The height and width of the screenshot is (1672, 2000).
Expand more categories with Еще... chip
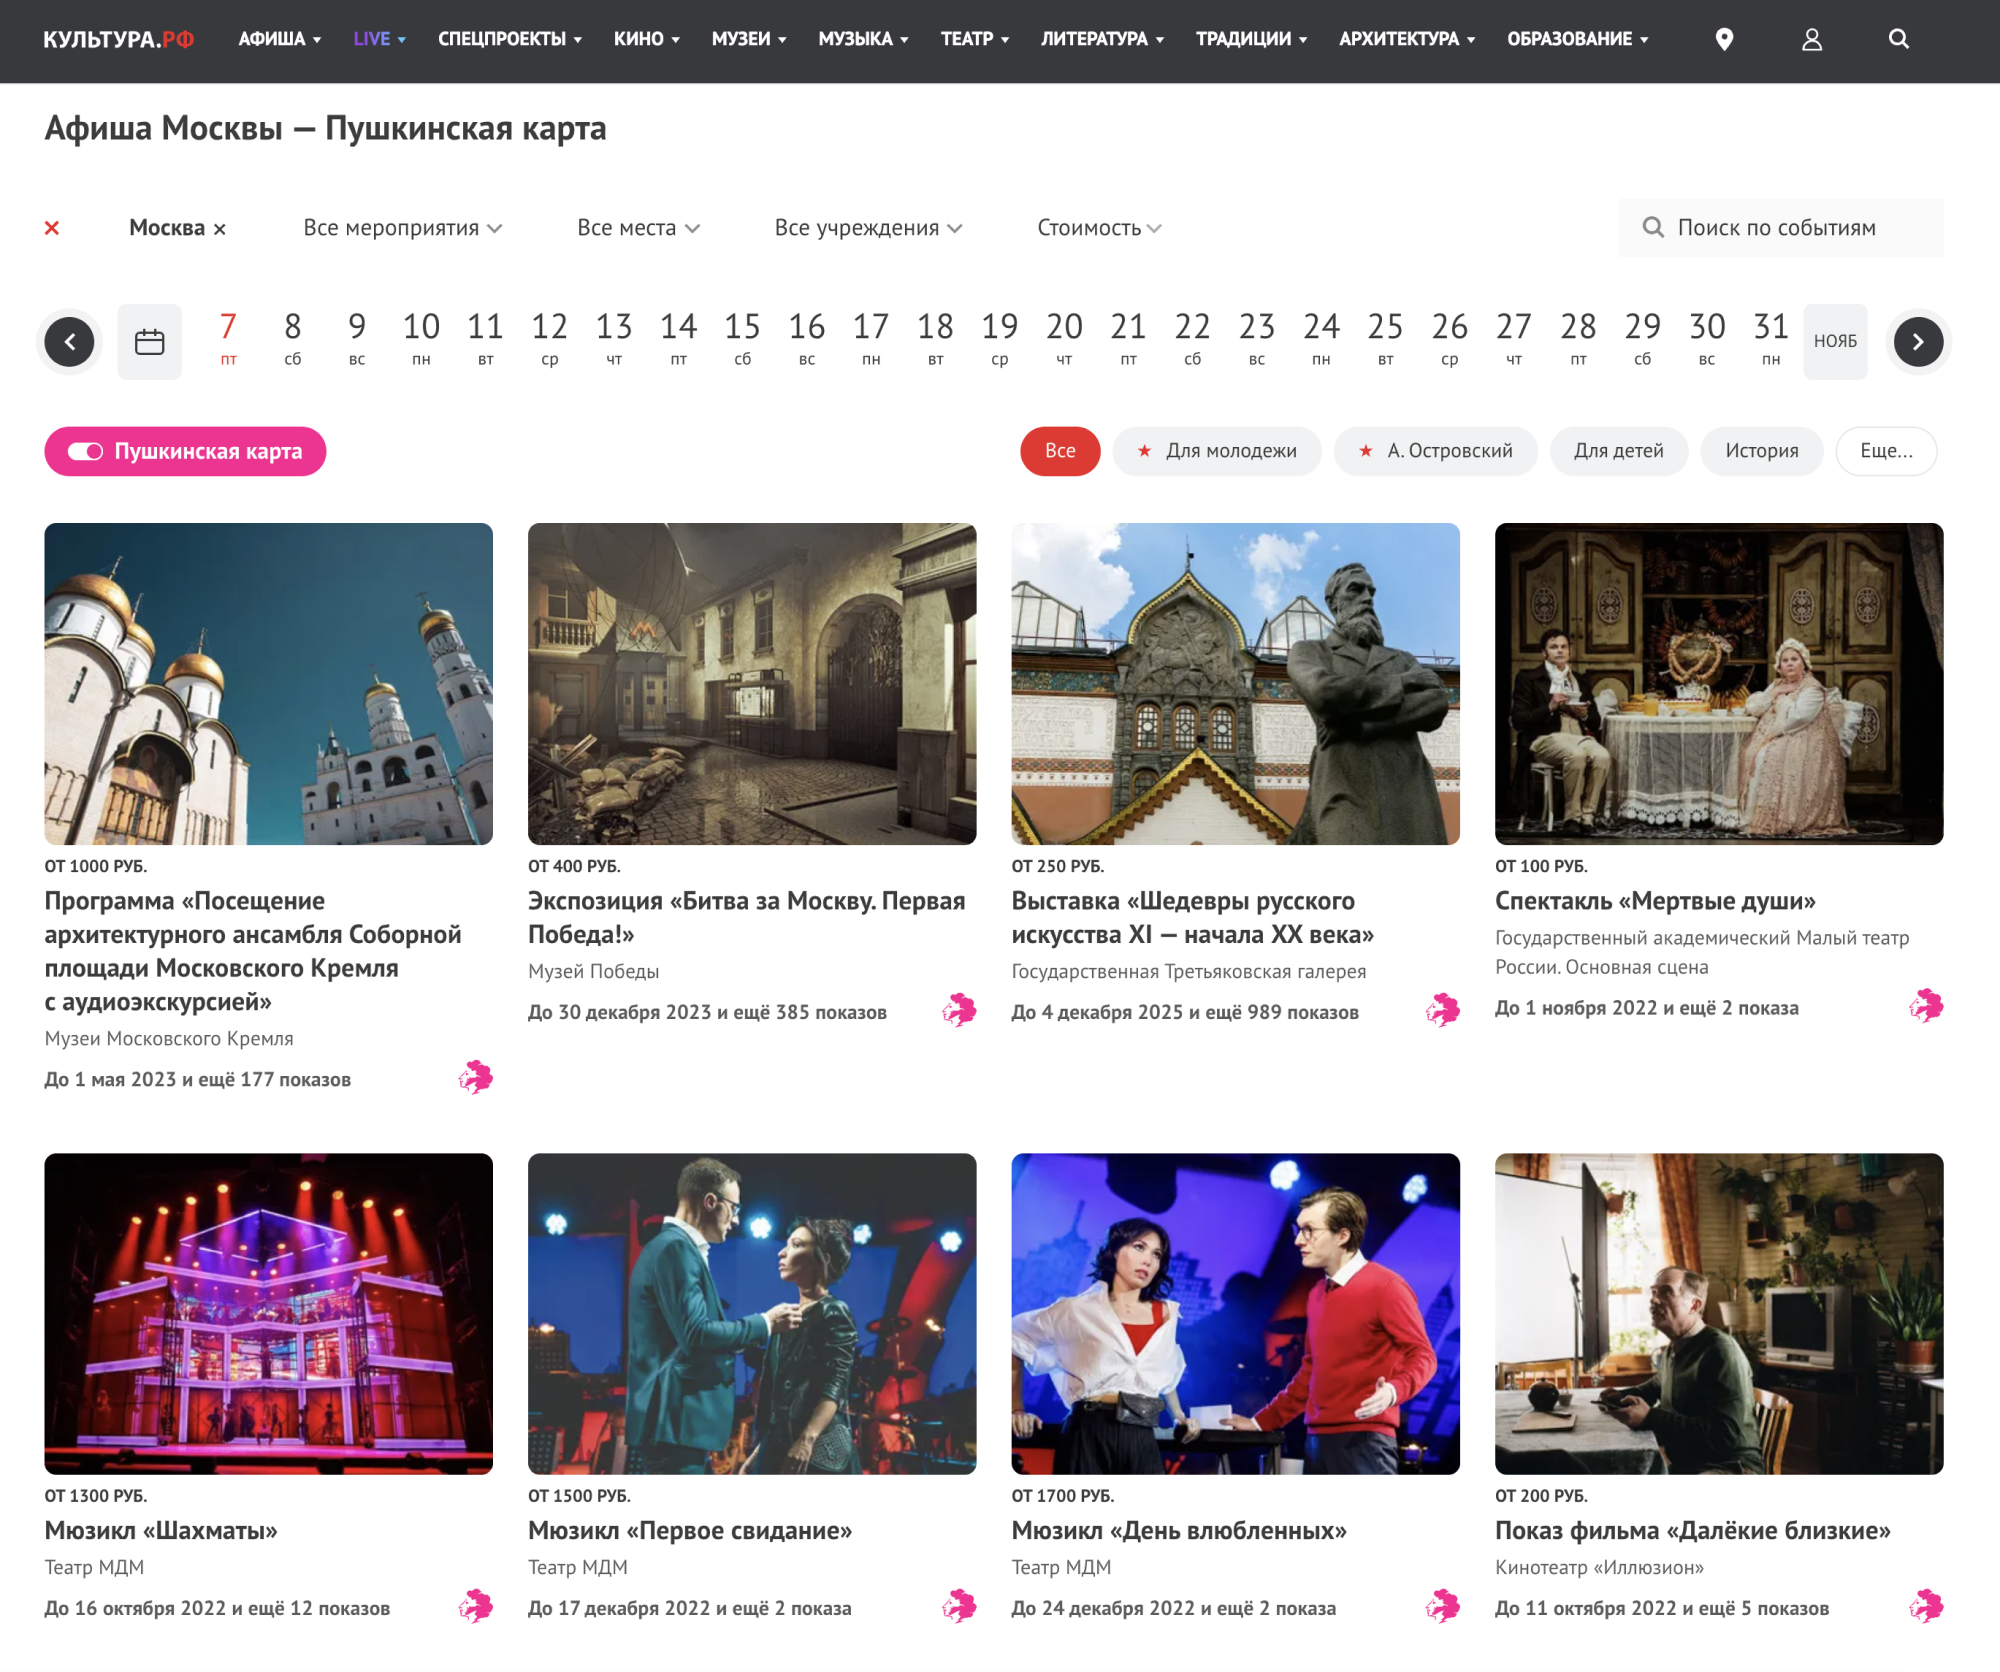pos(1886,451)
